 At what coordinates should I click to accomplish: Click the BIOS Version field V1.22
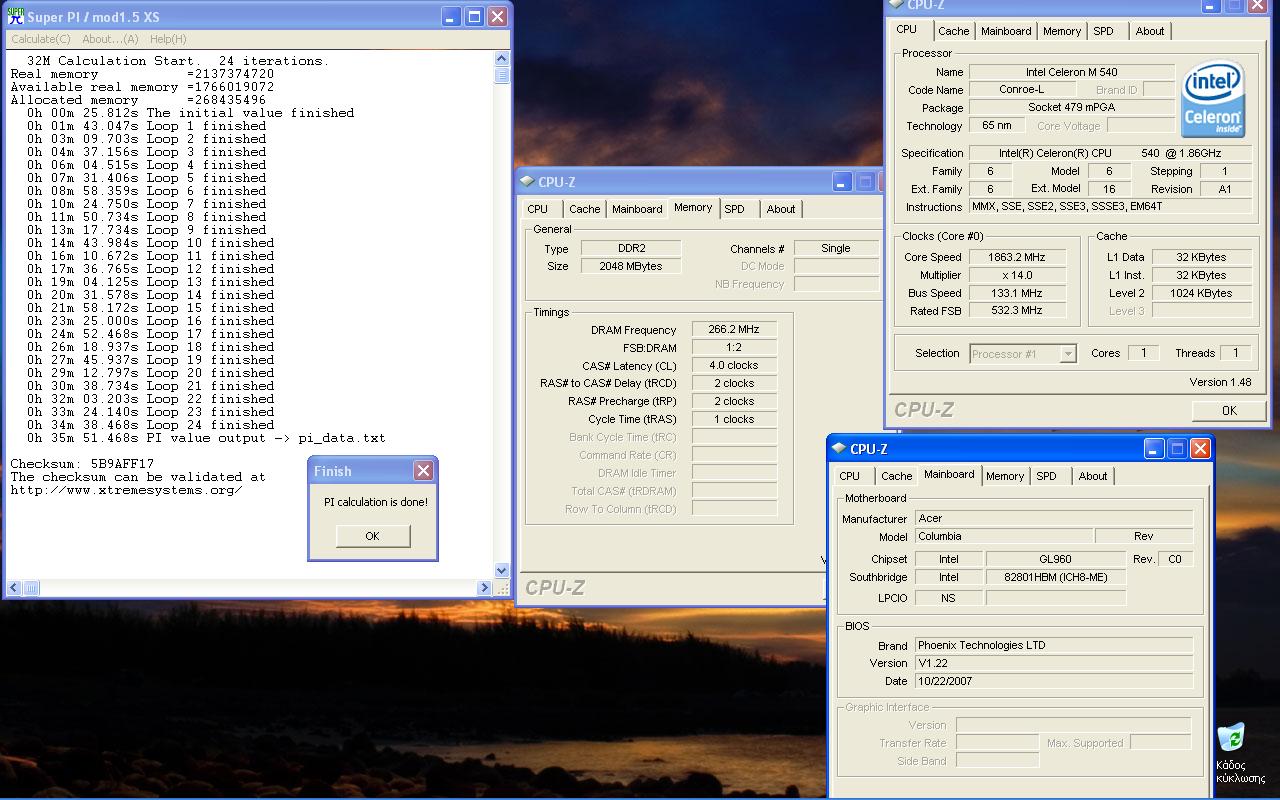tap(1054, 663)
